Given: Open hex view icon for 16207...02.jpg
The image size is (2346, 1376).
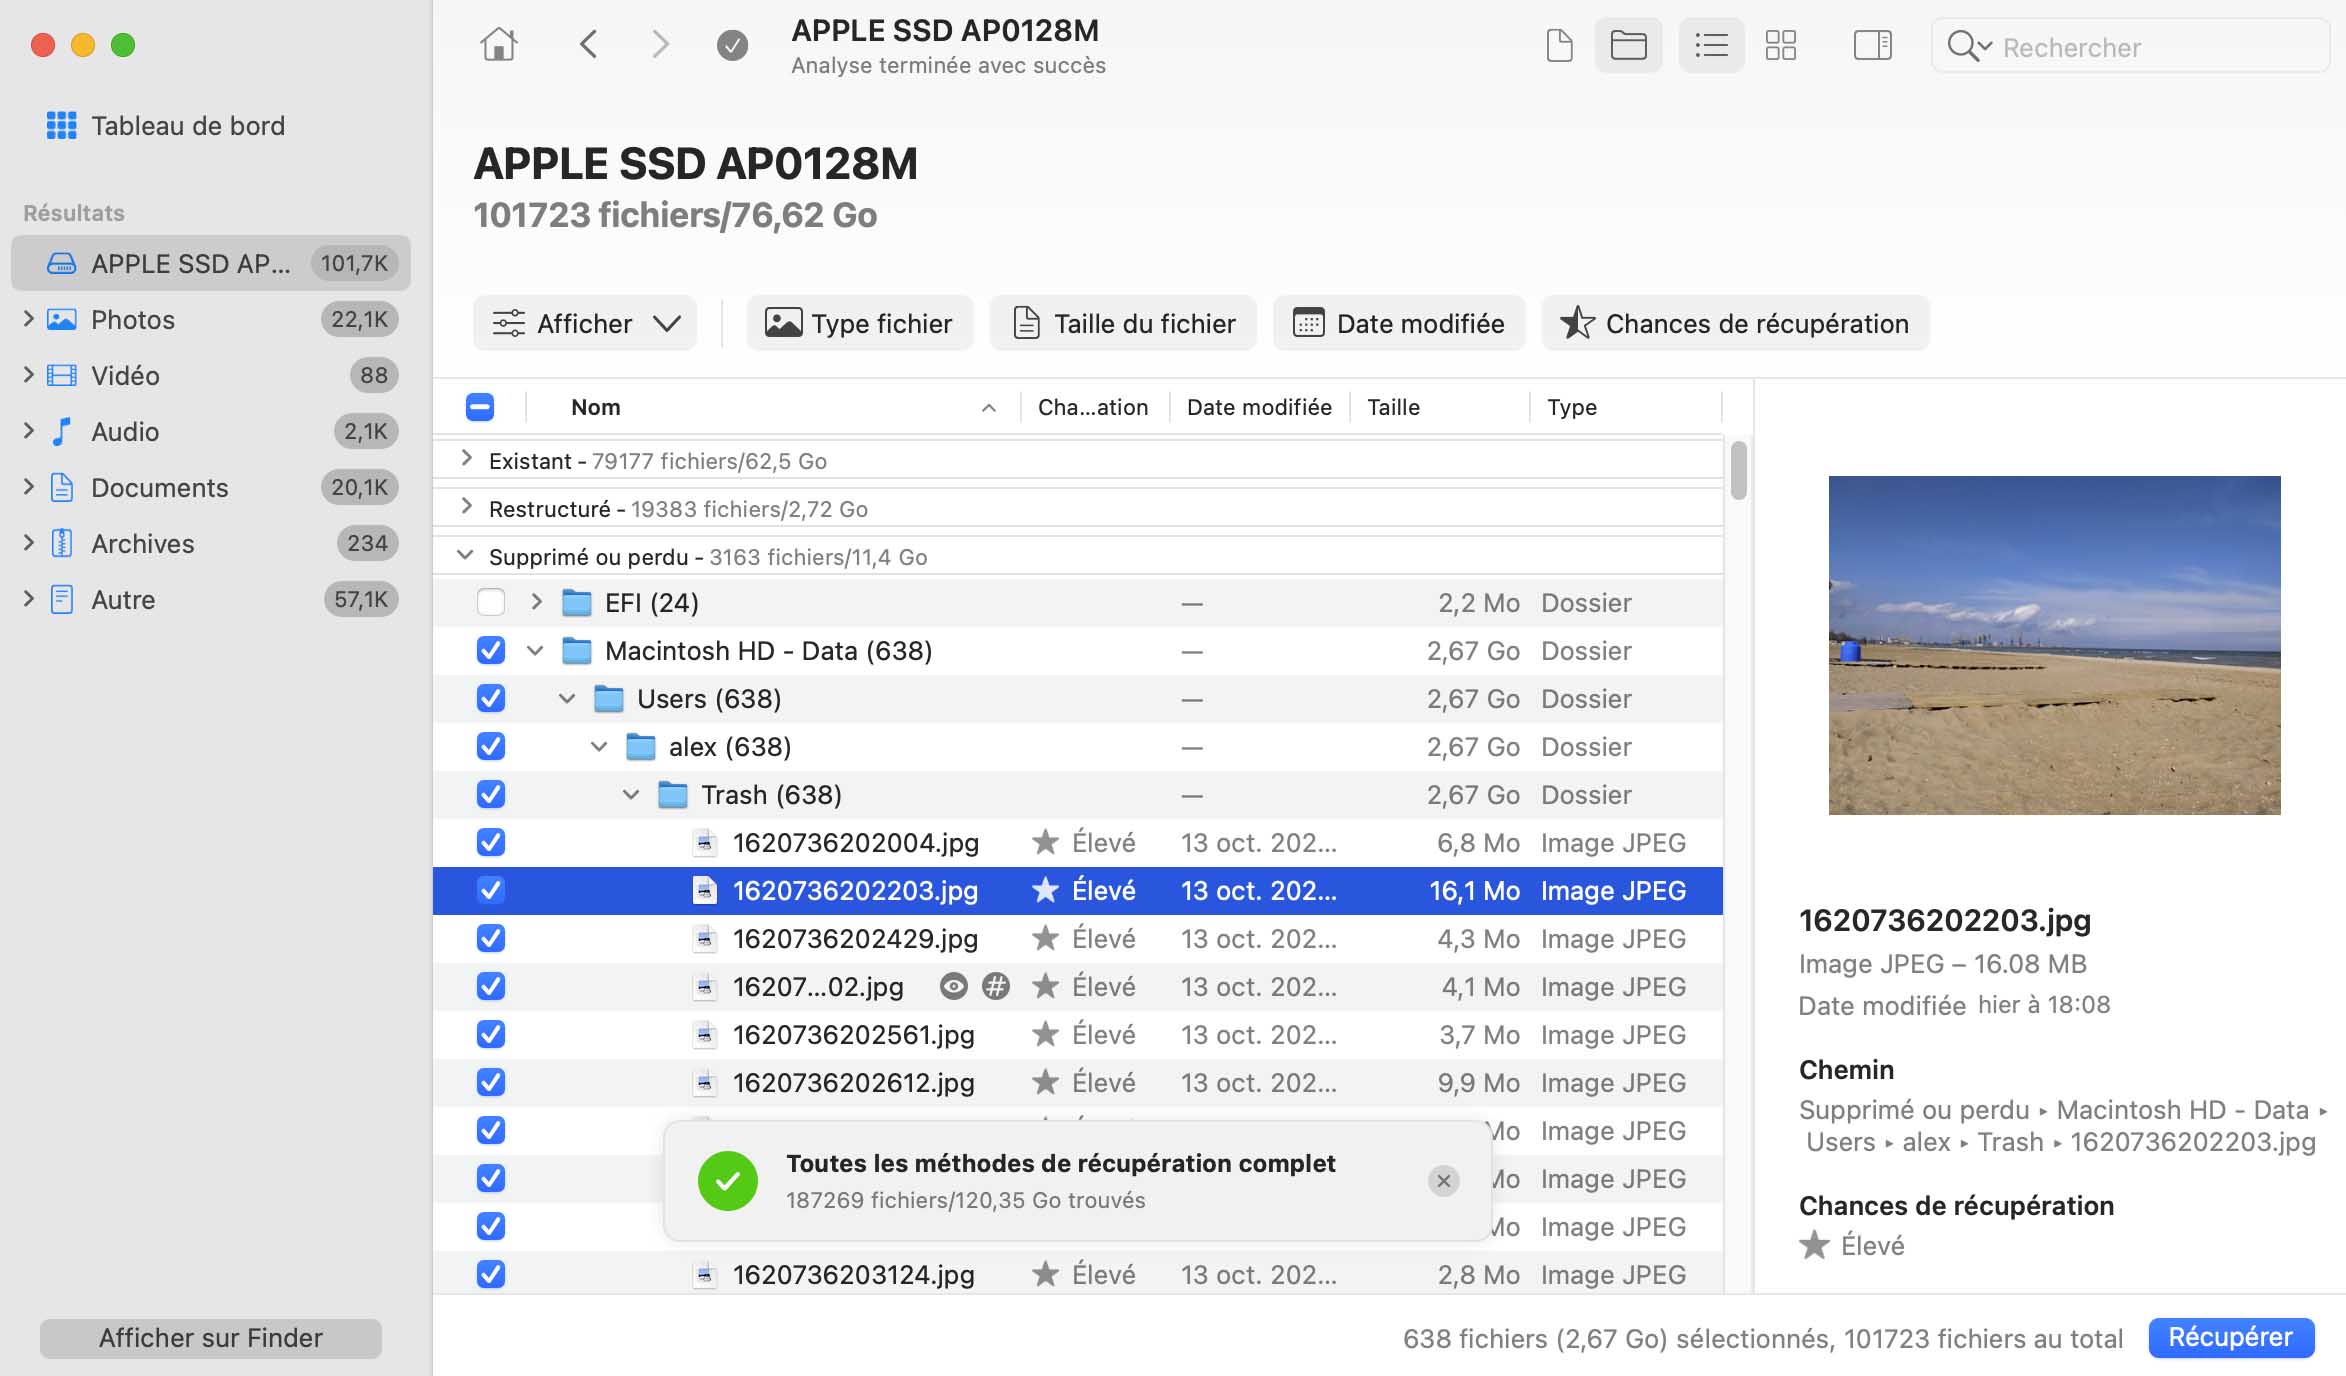Looking at the screenshot, I should [995, 987].
